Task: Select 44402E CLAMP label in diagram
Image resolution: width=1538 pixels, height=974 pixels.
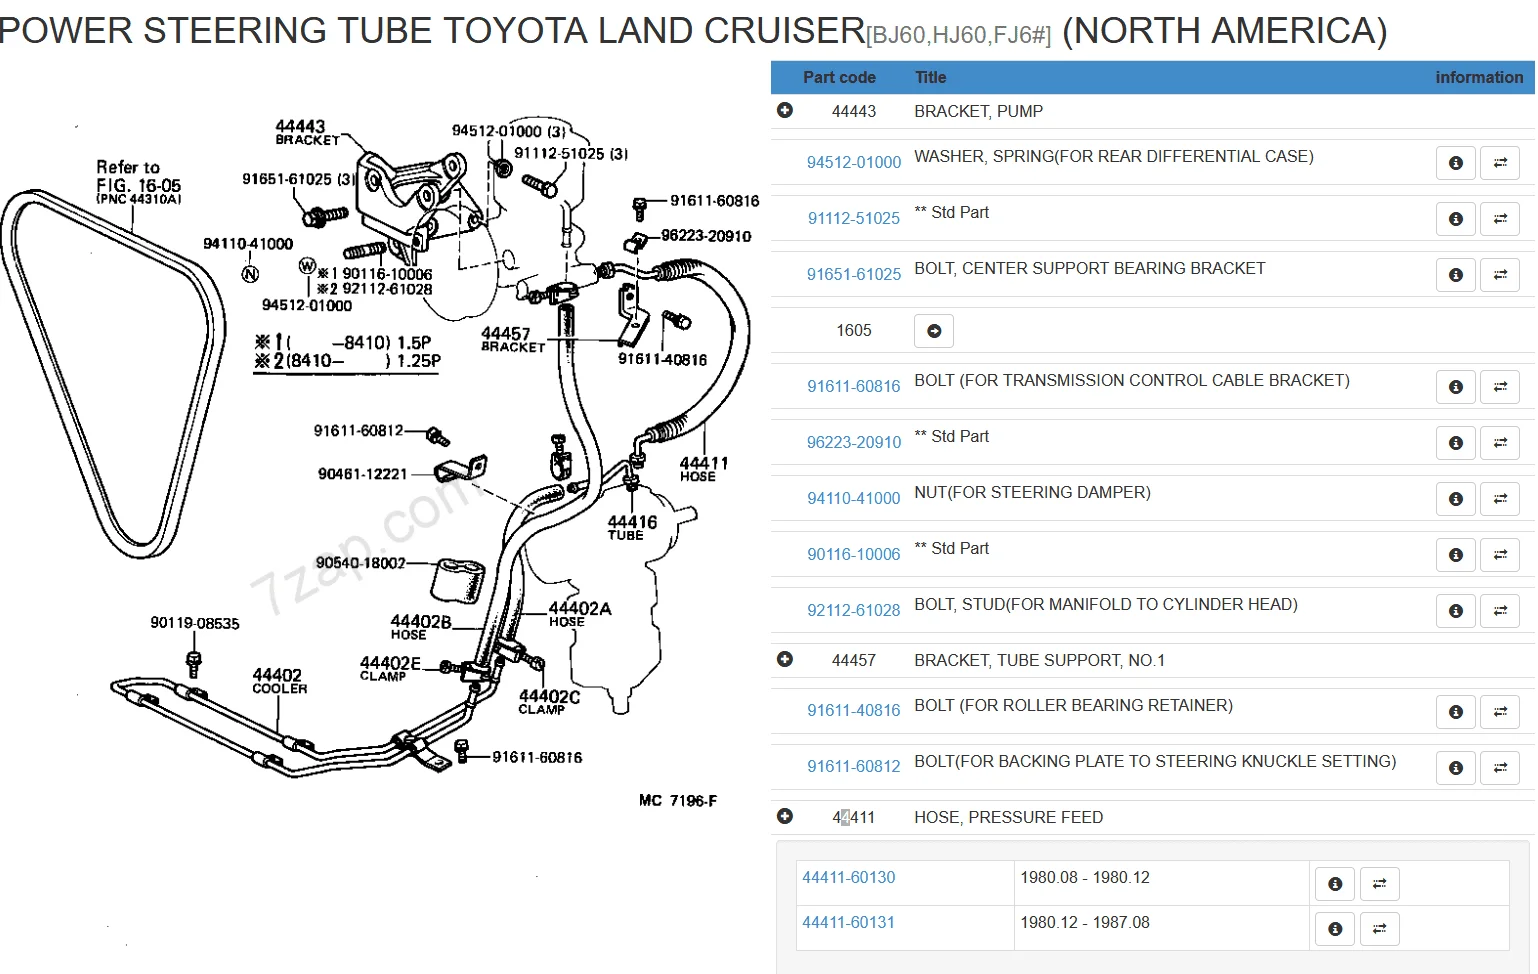Action: [390, 668]
